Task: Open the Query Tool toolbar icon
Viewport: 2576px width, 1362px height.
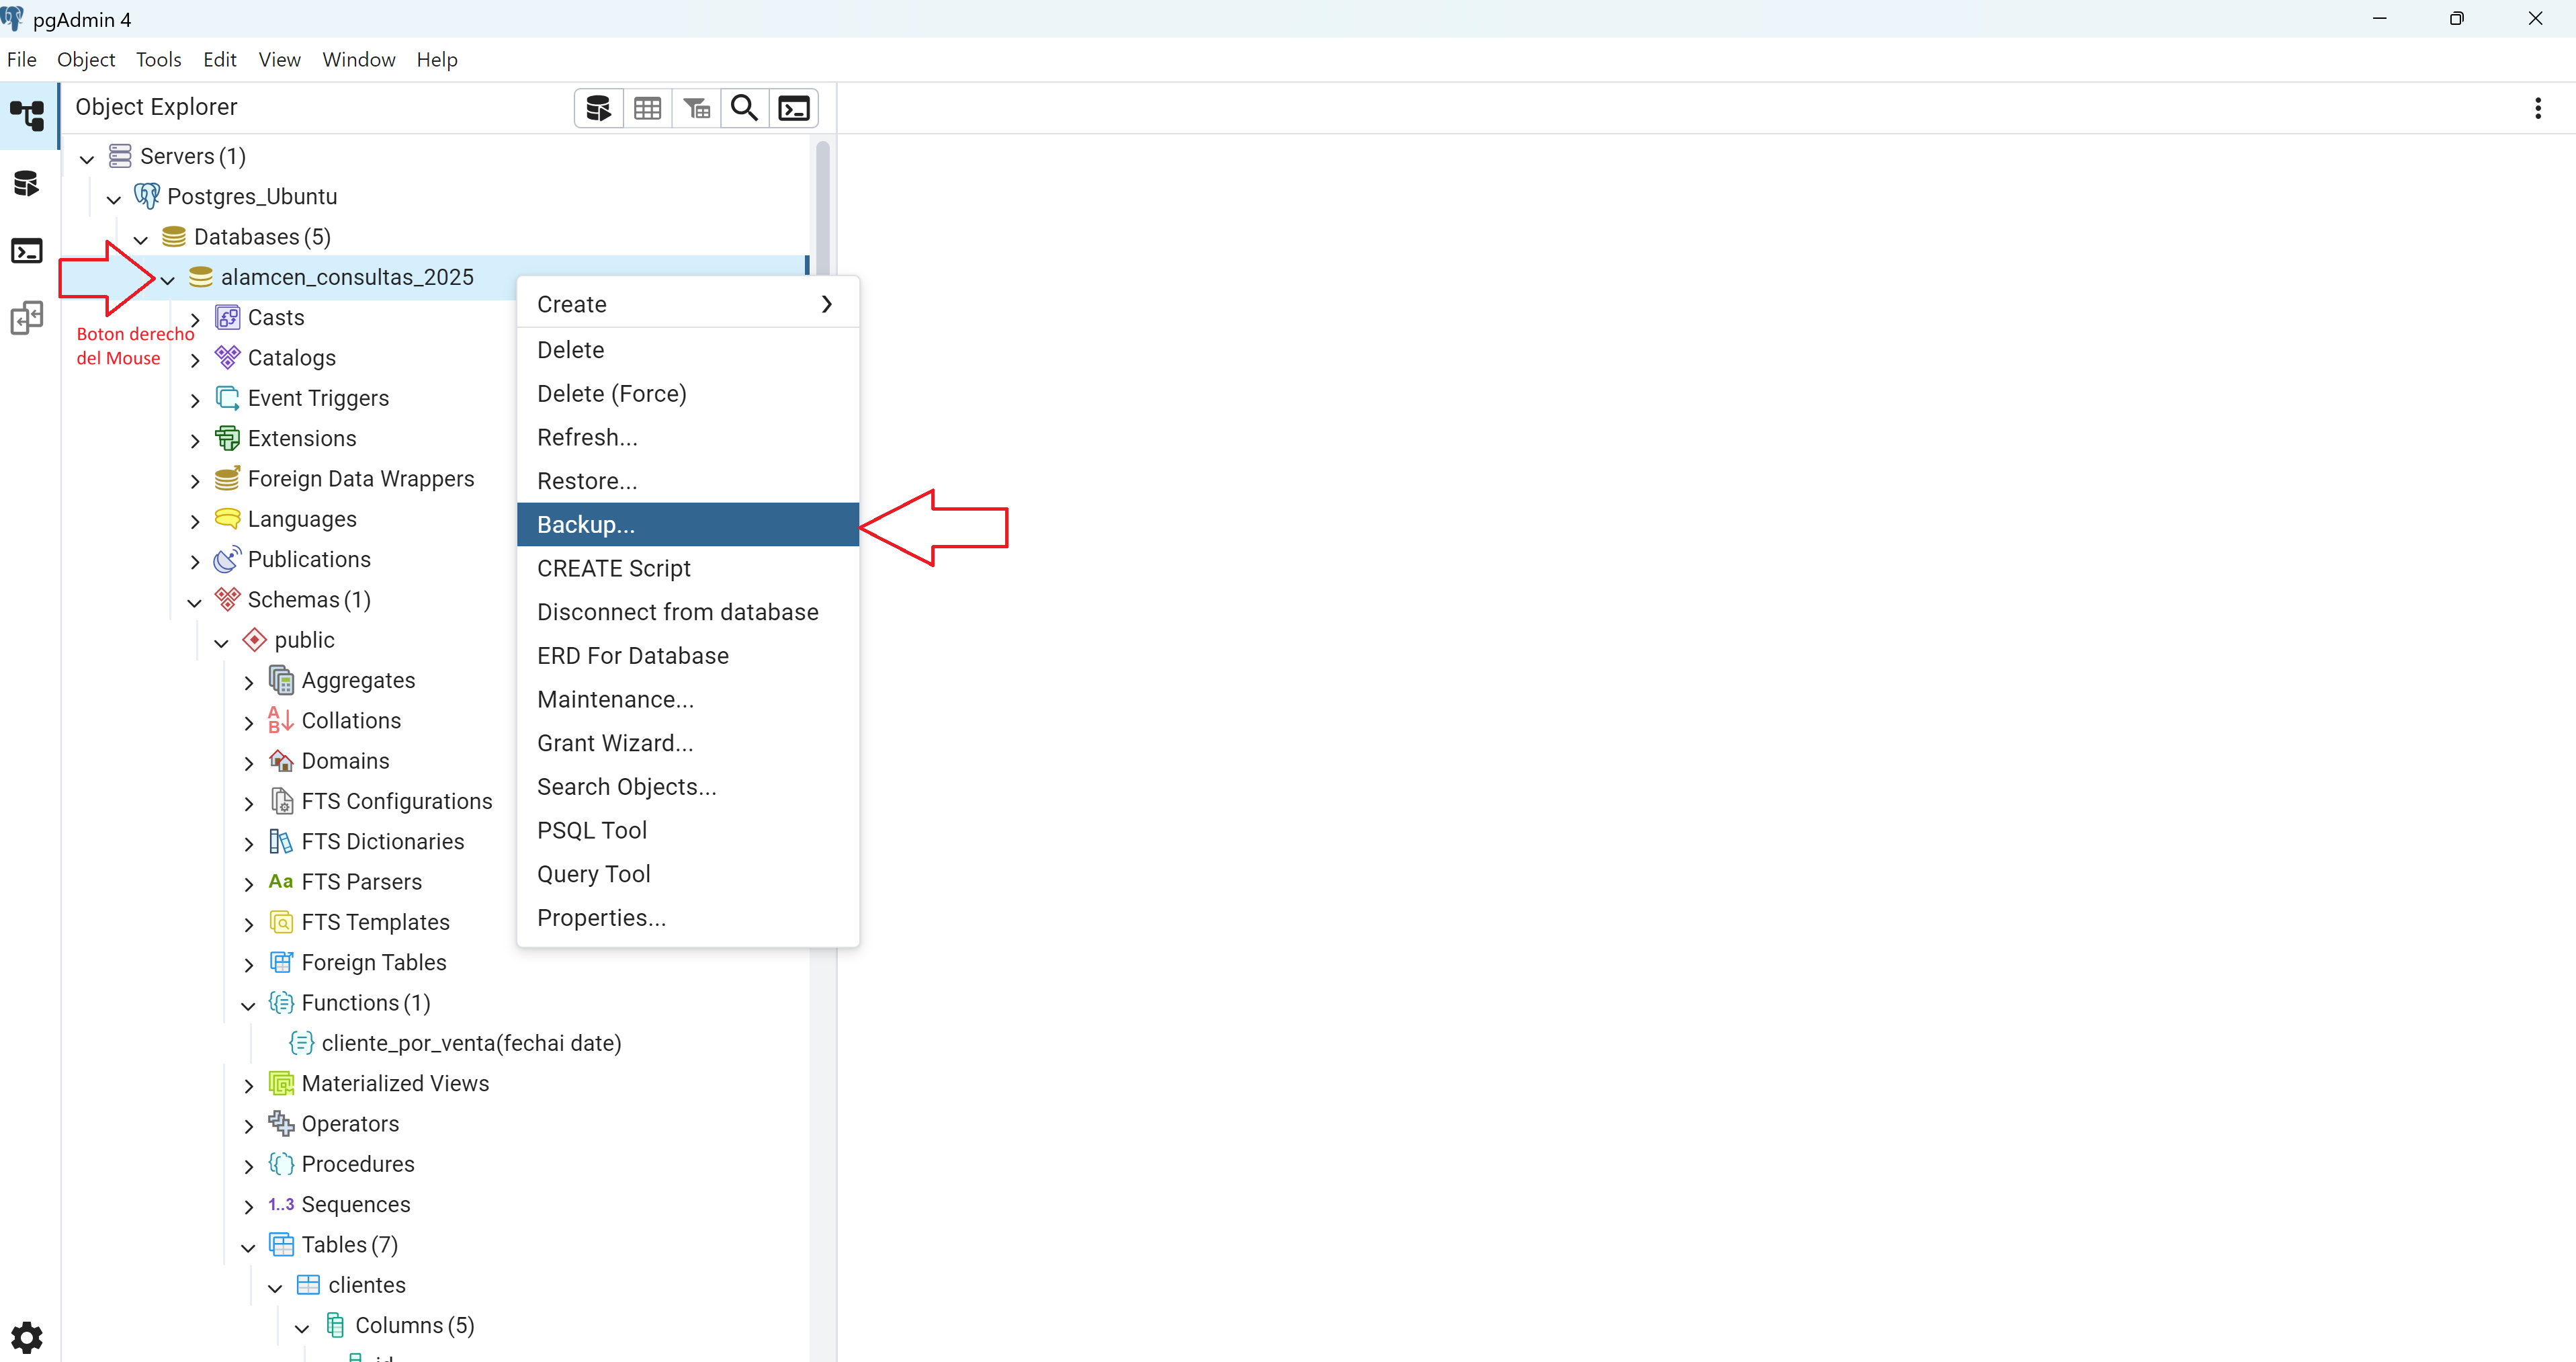Action: tap(598, 108)
